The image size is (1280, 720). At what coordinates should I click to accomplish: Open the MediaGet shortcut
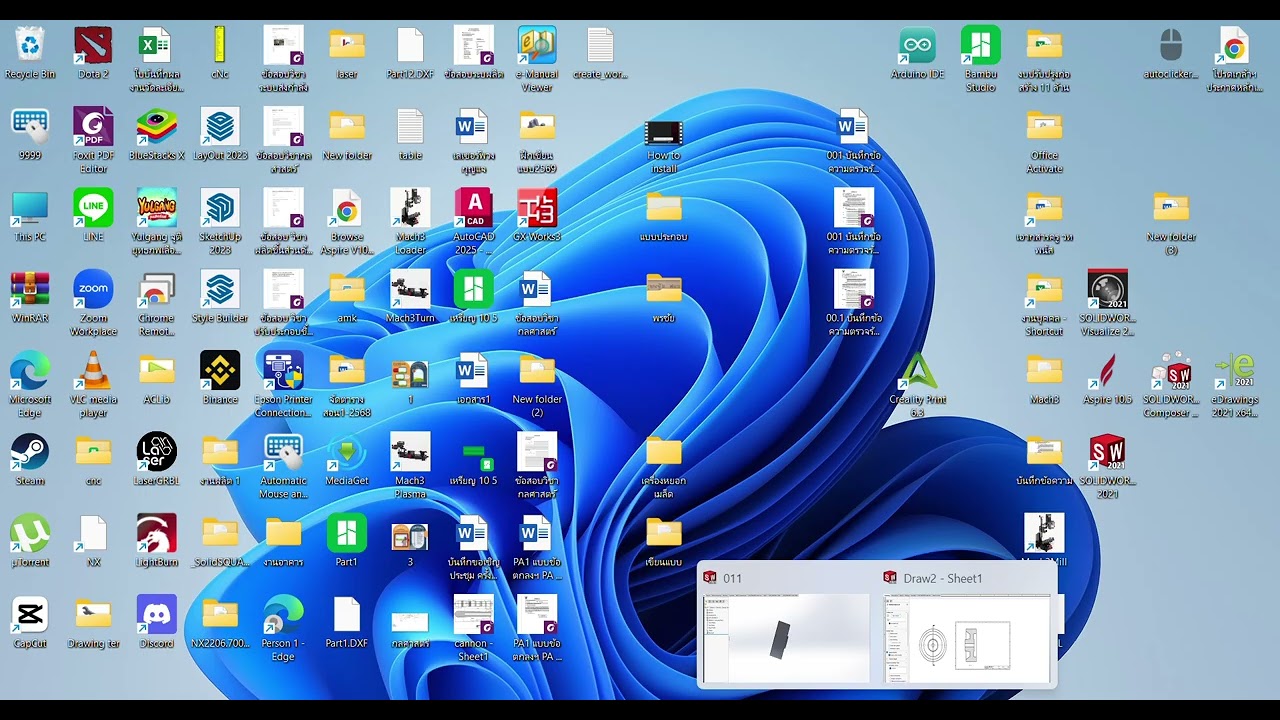point(347,460)
